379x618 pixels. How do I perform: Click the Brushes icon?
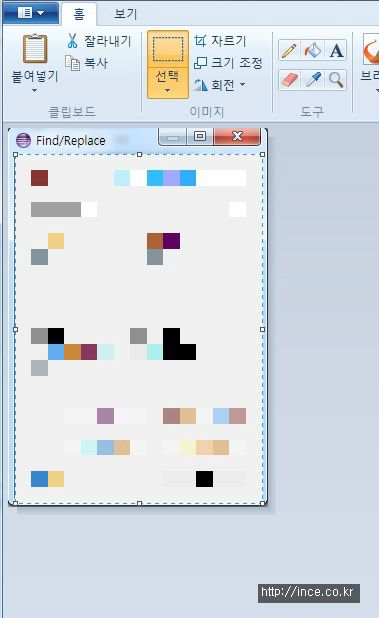pyautogui.click(x=371, y=49)
